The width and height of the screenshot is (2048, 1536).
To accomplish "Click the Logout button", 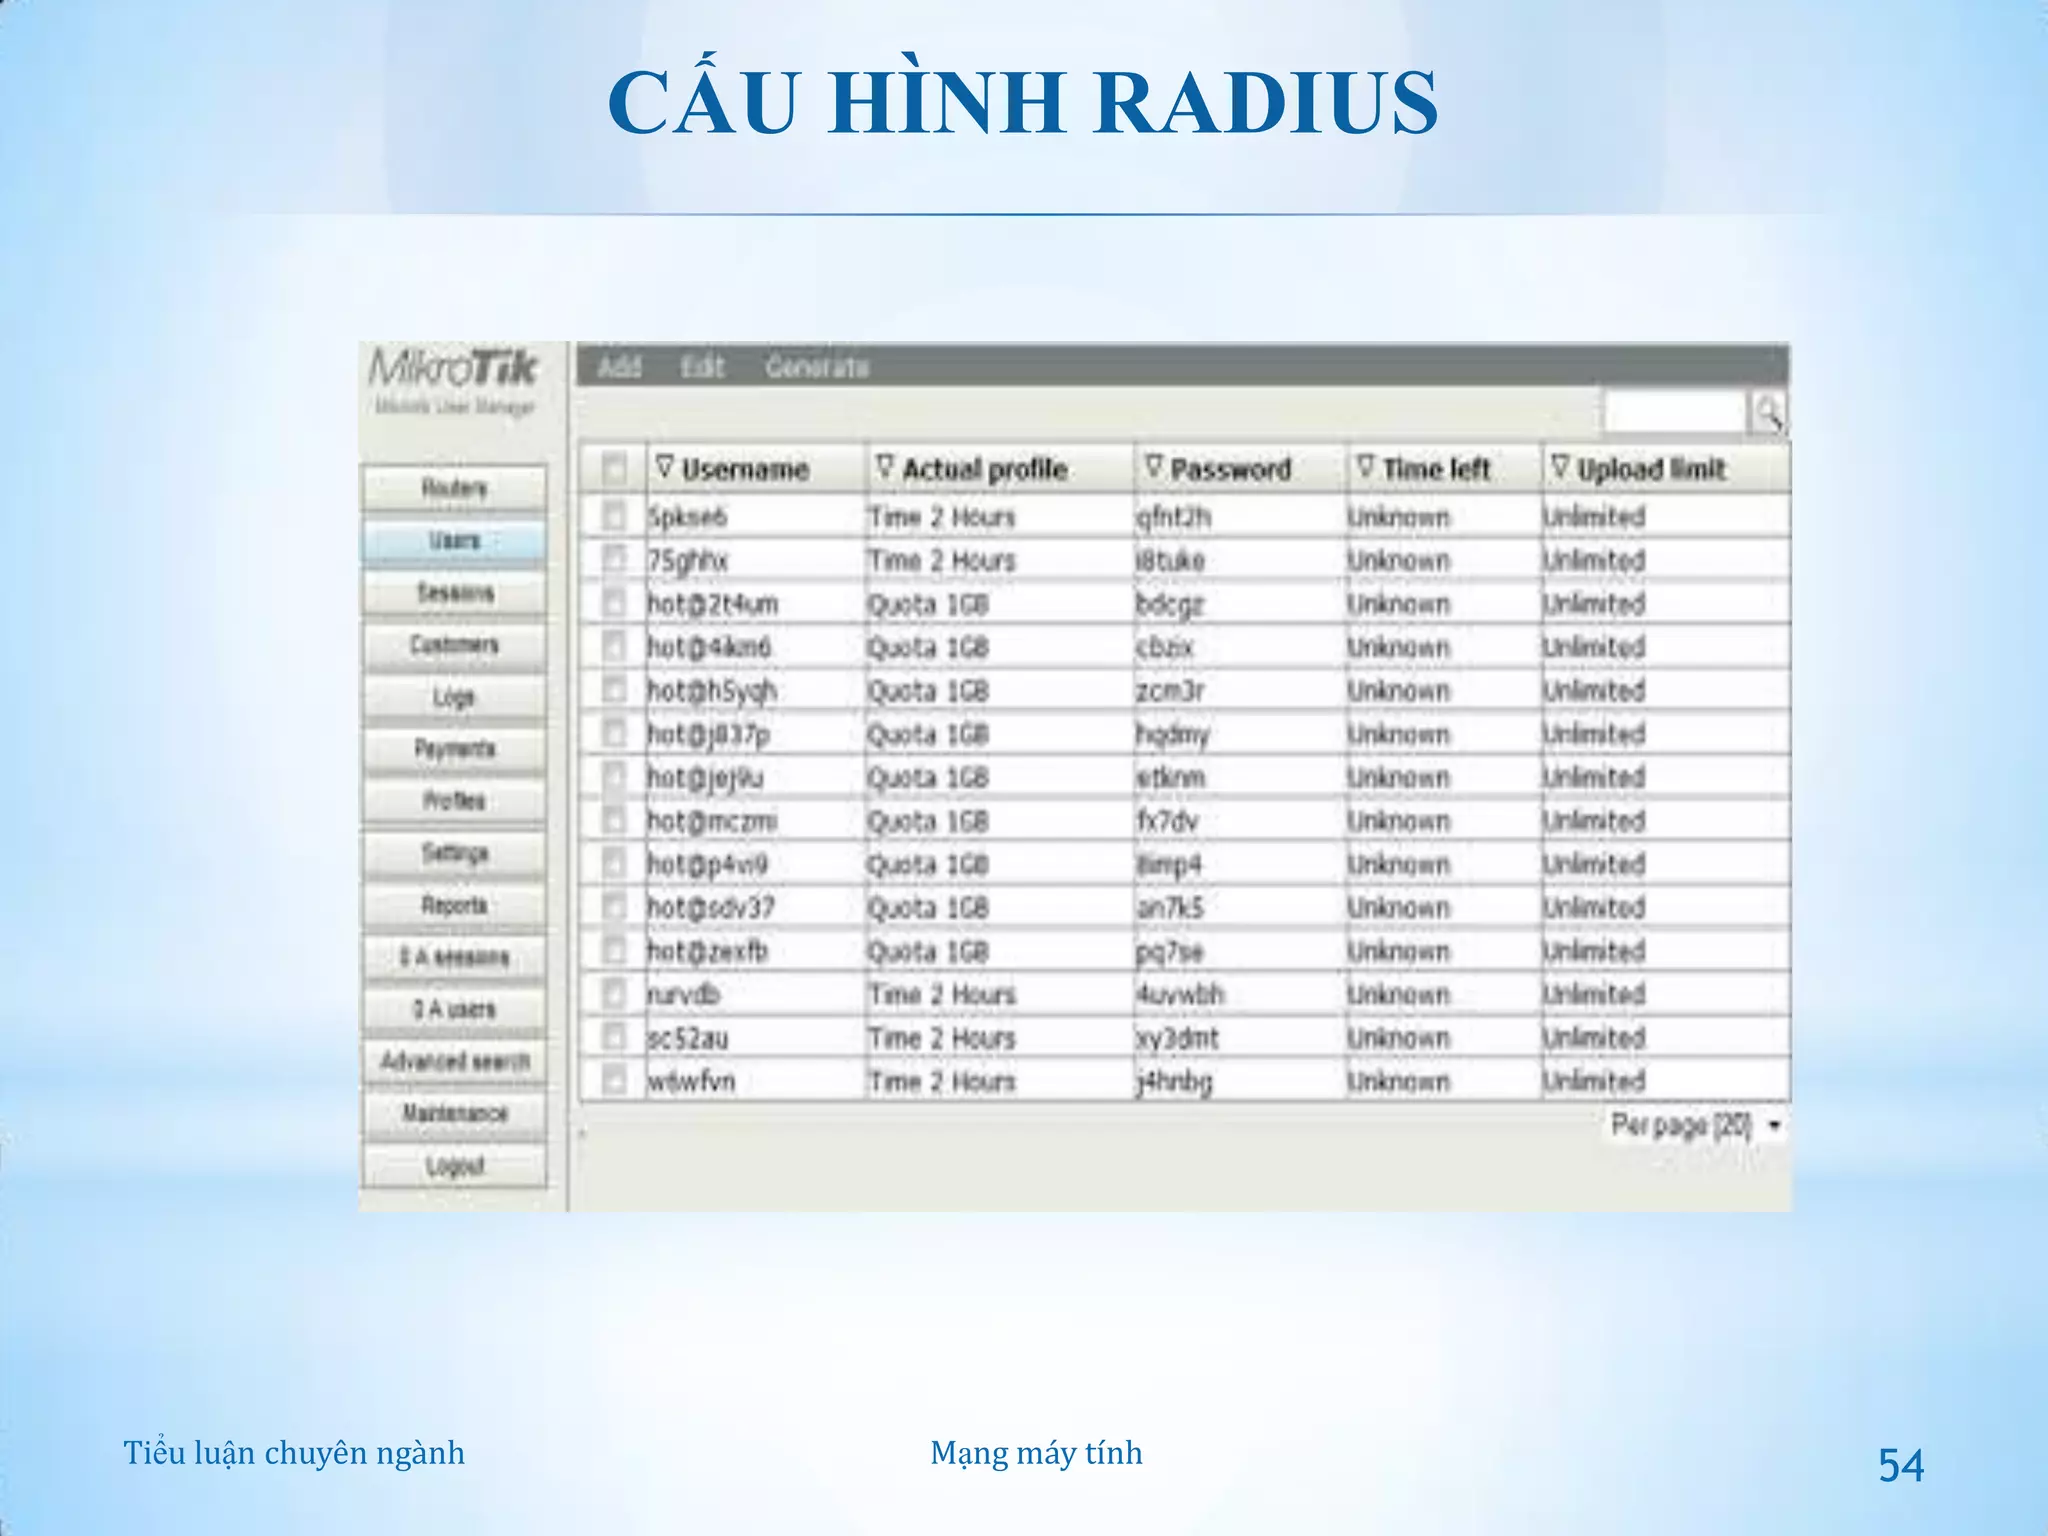I will (454, 1166).
